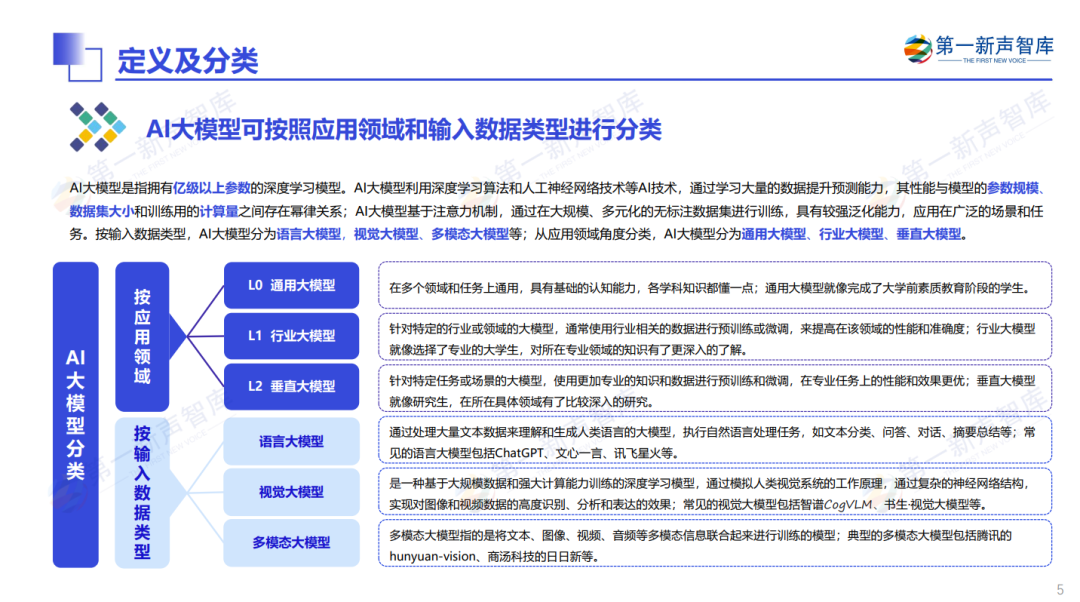Click the page number 5

[x=1061, y=590]
